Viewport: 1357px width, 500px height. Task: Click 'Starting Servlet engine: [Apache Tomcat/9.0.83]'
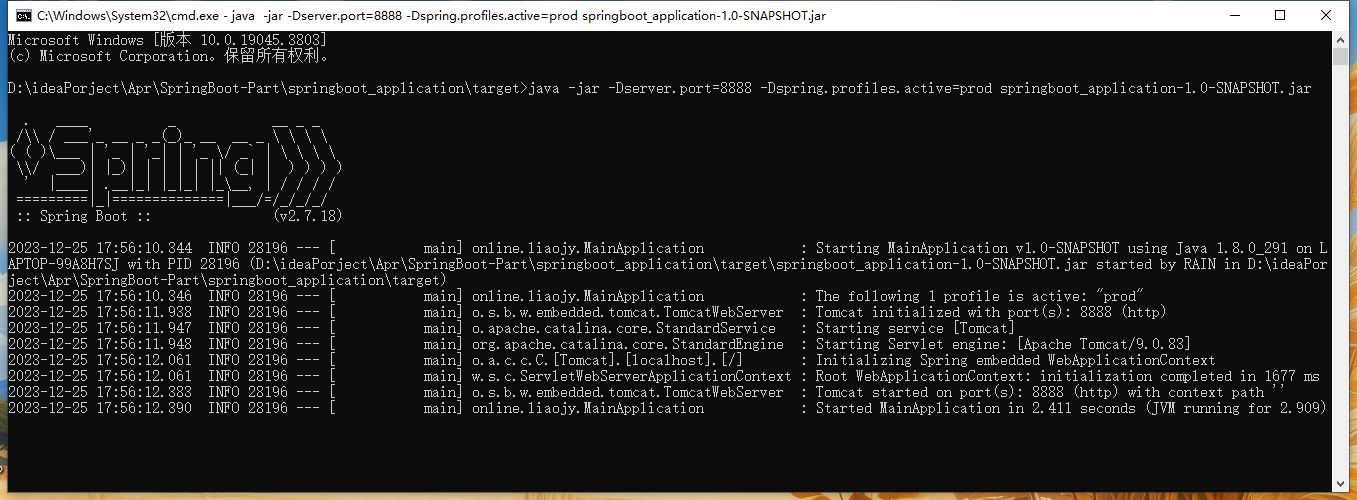[x=1003, y=344]
